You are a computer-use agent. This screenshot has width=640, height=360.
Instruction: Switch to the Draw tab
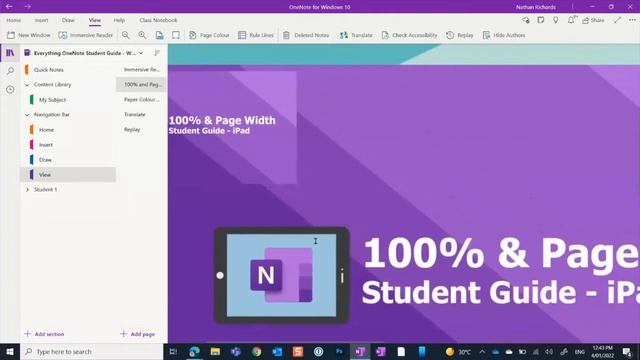(x=68, y=20)
